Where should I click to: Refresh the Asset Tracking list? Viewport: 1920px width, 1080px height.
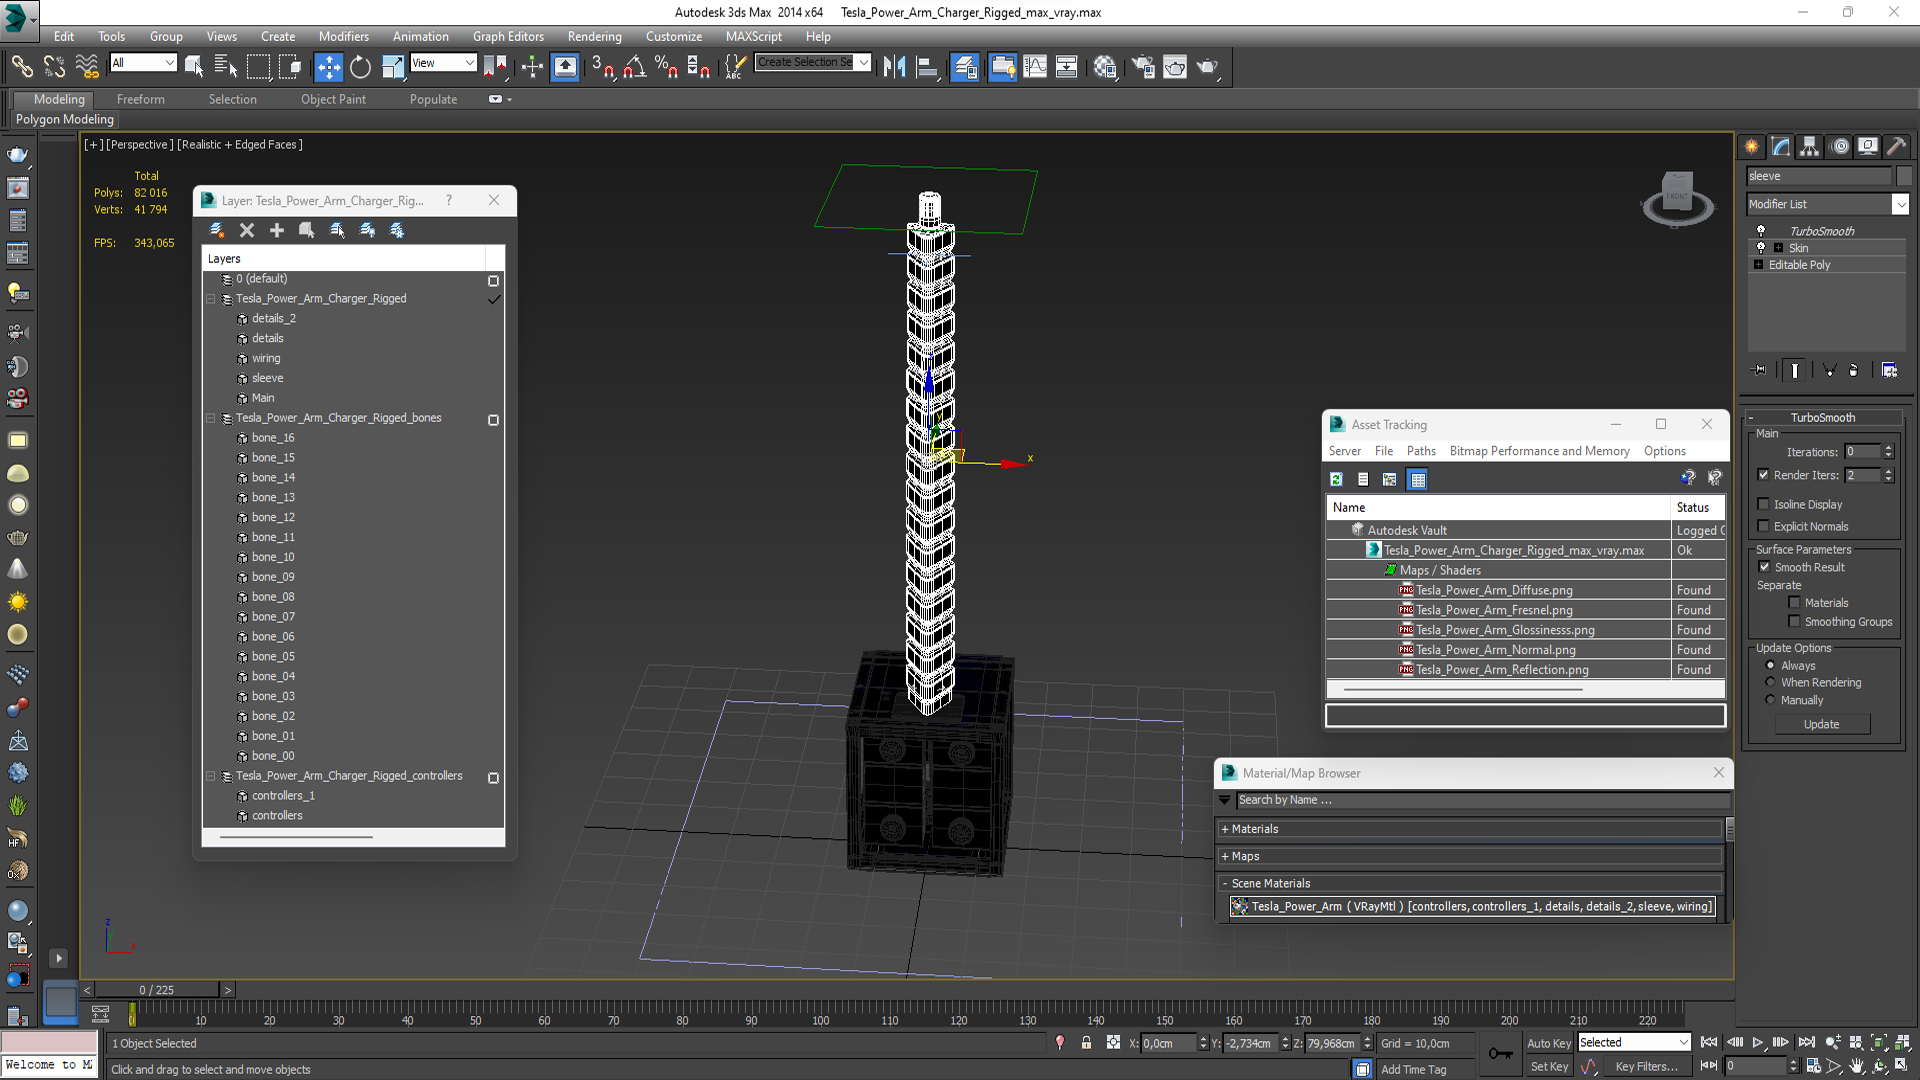pos(1336,479)
